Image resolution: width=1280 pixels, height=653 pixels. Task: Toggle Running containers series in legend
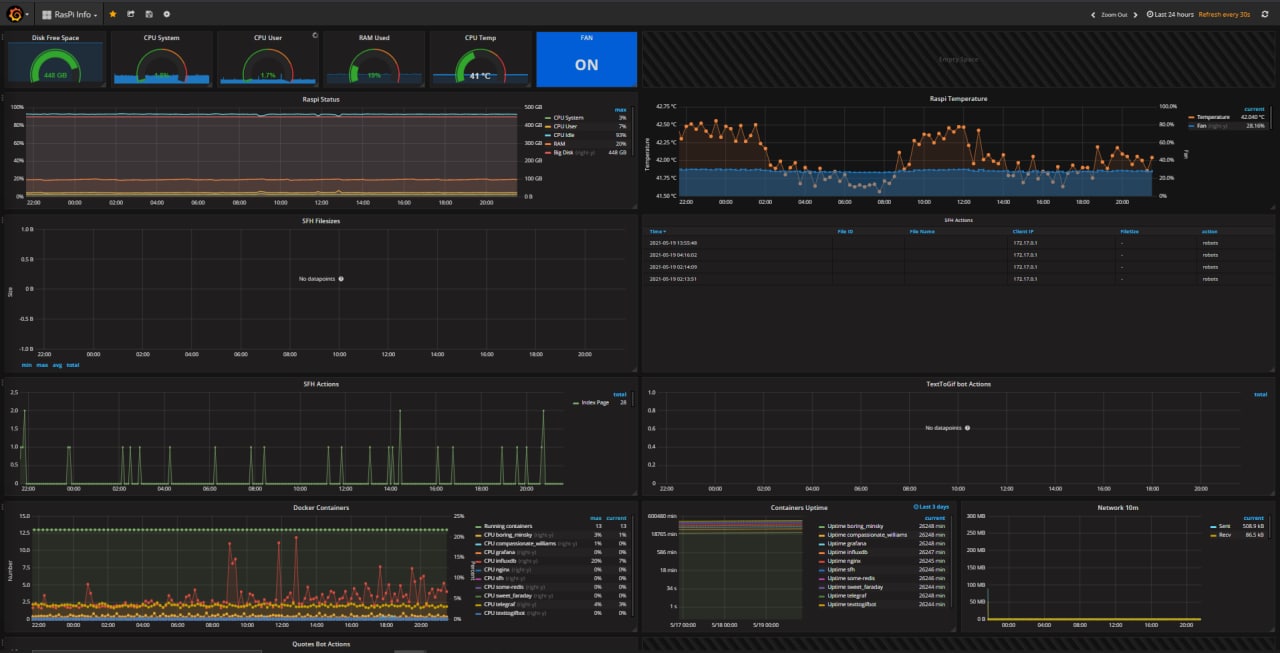pyautogui.click(x=508, y=526)
